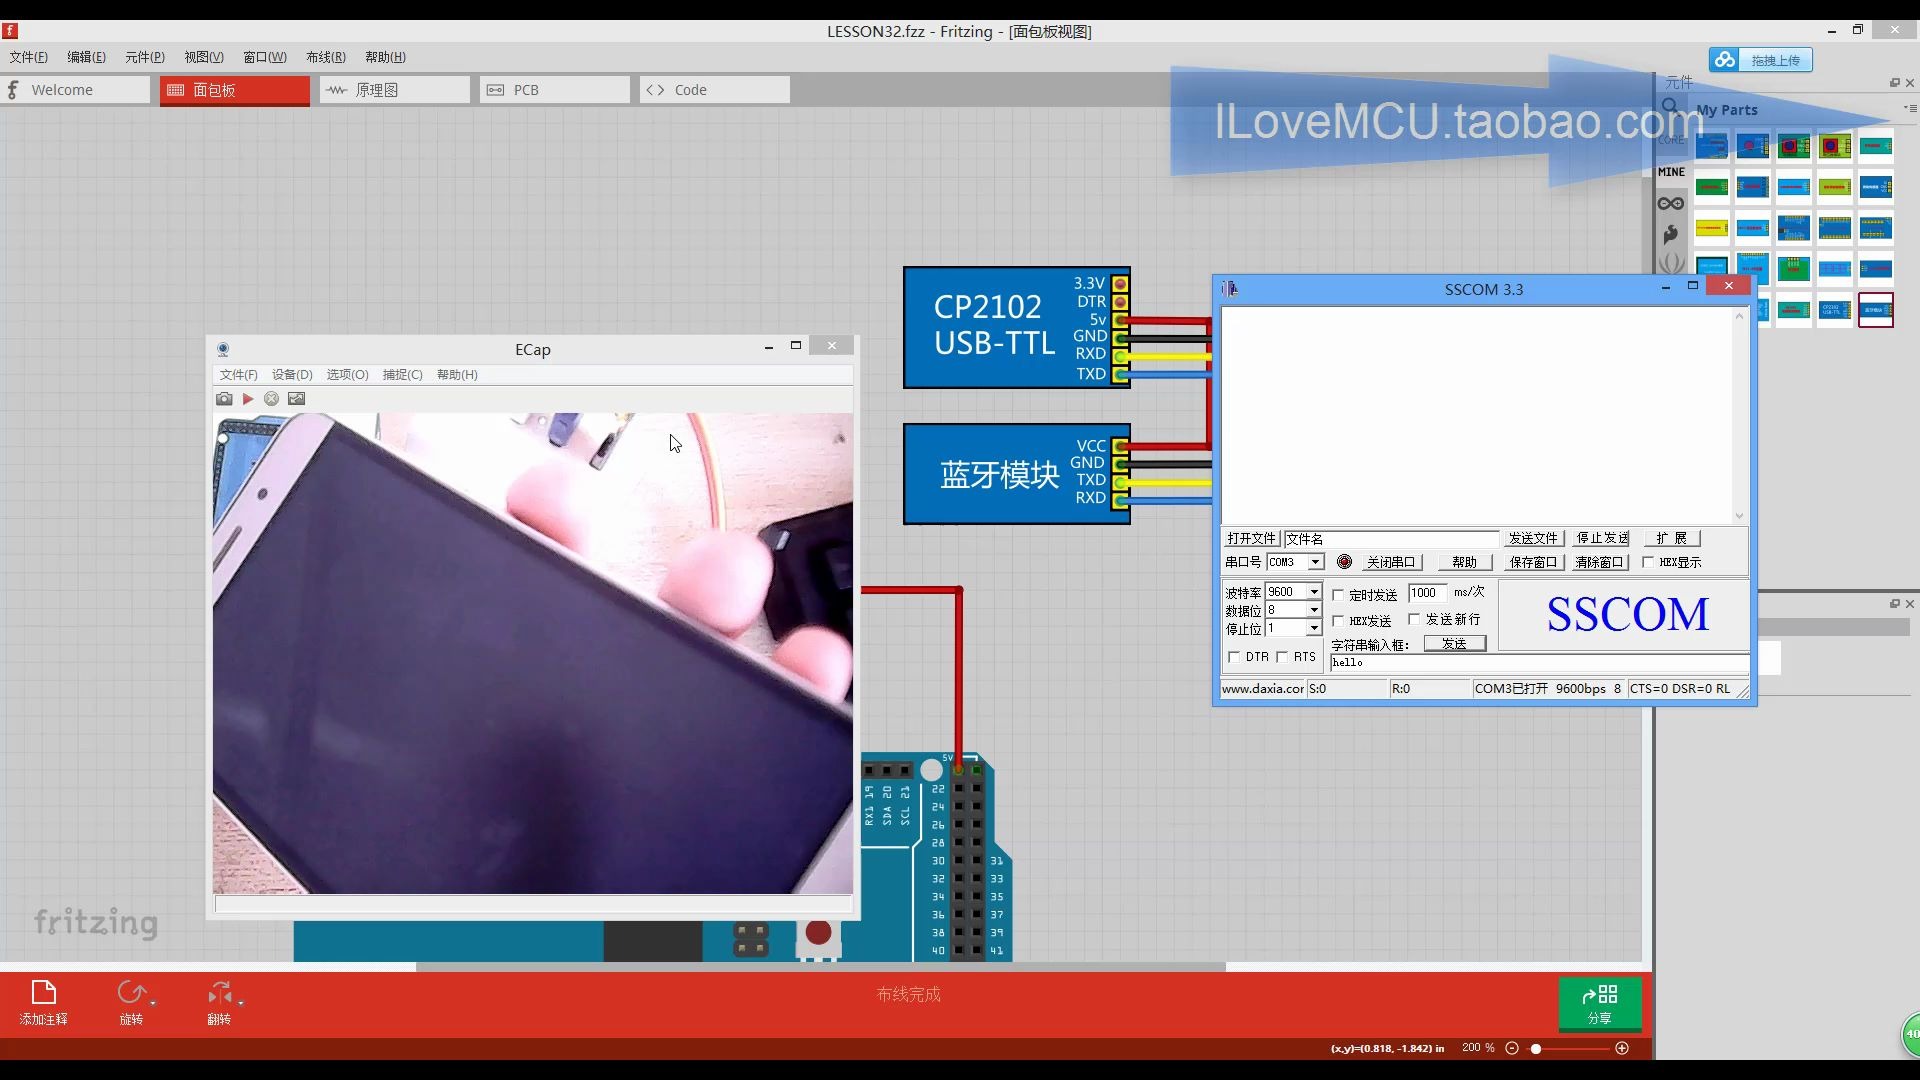Click the ECap image gallery icon

(x=296, y=399)
